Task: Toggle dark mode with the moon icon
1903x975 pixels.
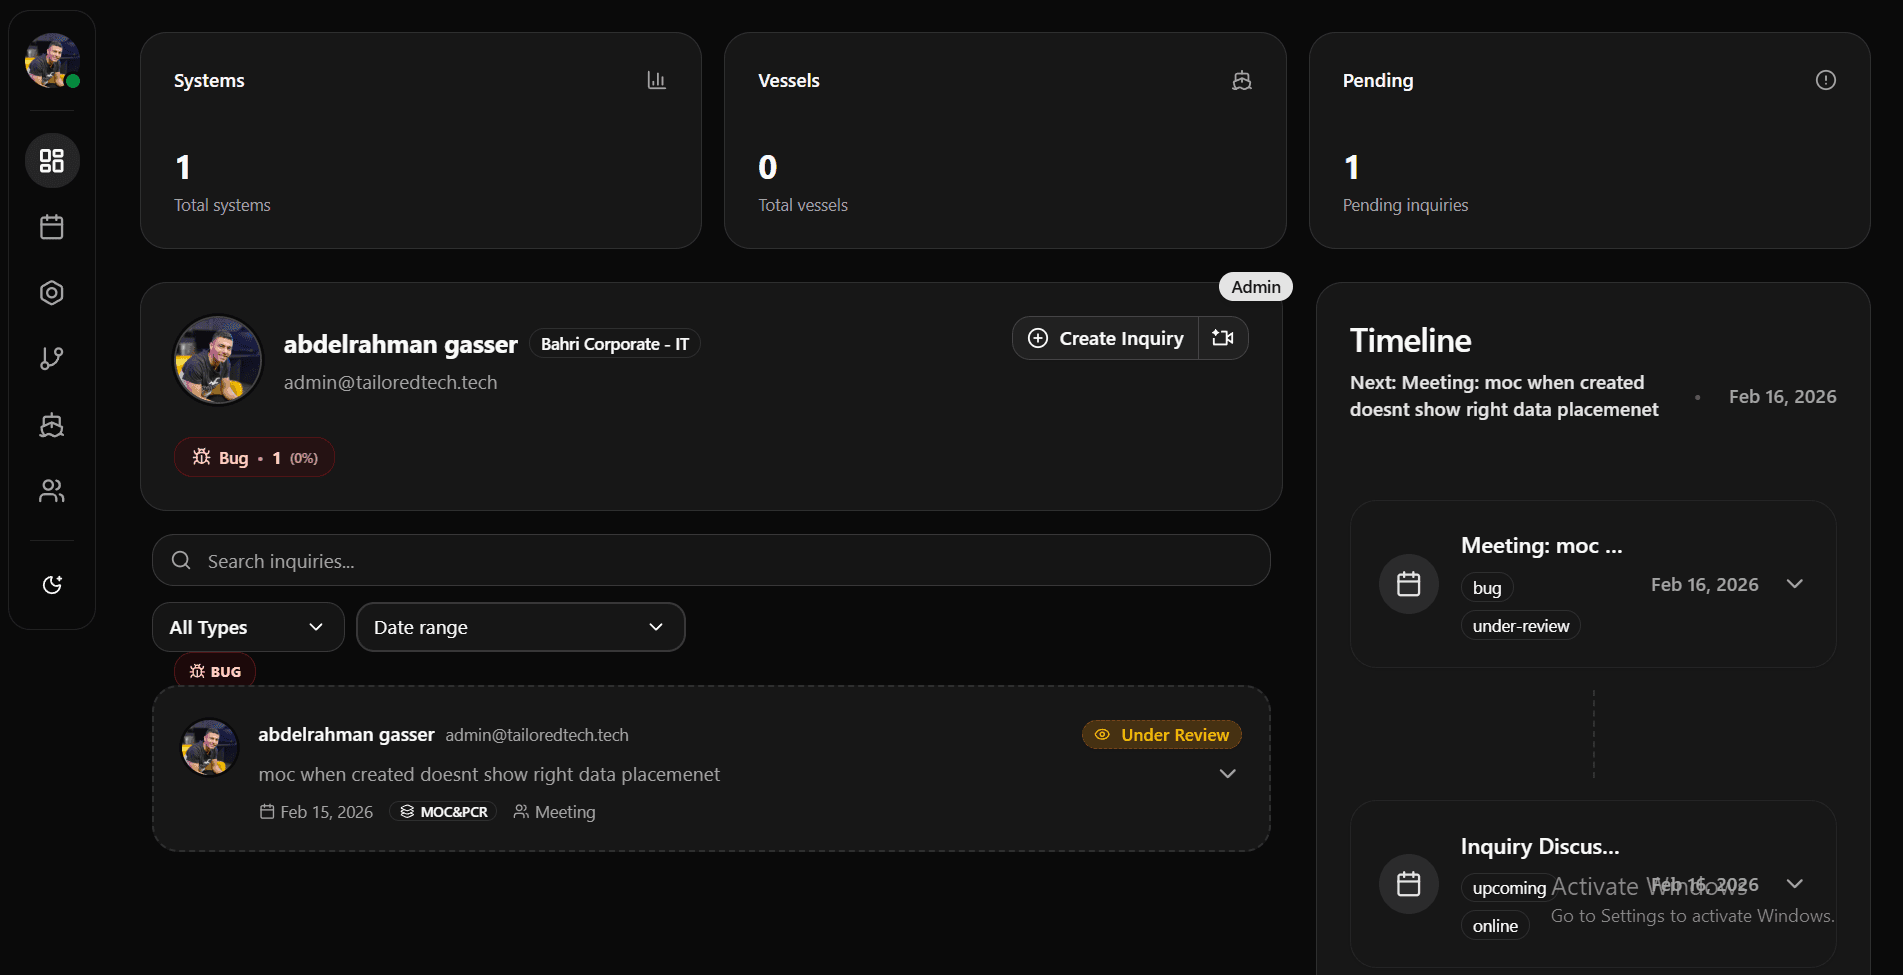Action: point(52,584)
